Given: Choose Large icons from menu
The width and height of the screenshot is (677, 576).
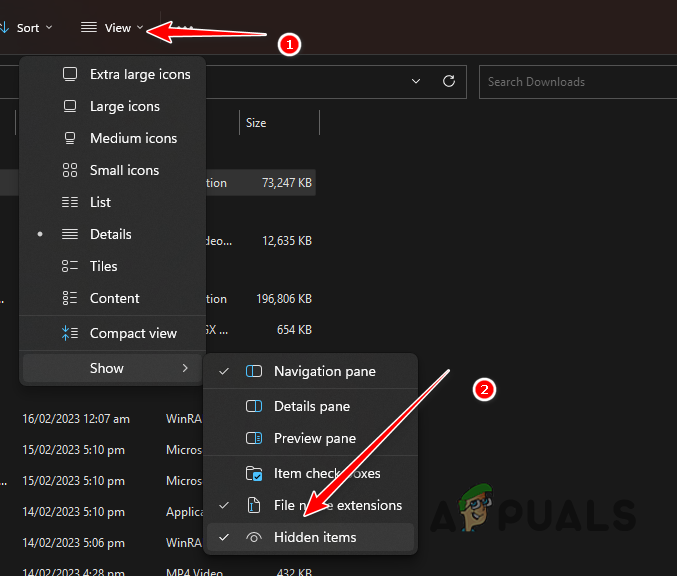Looking at the screenshot, I should coord(112,106).
